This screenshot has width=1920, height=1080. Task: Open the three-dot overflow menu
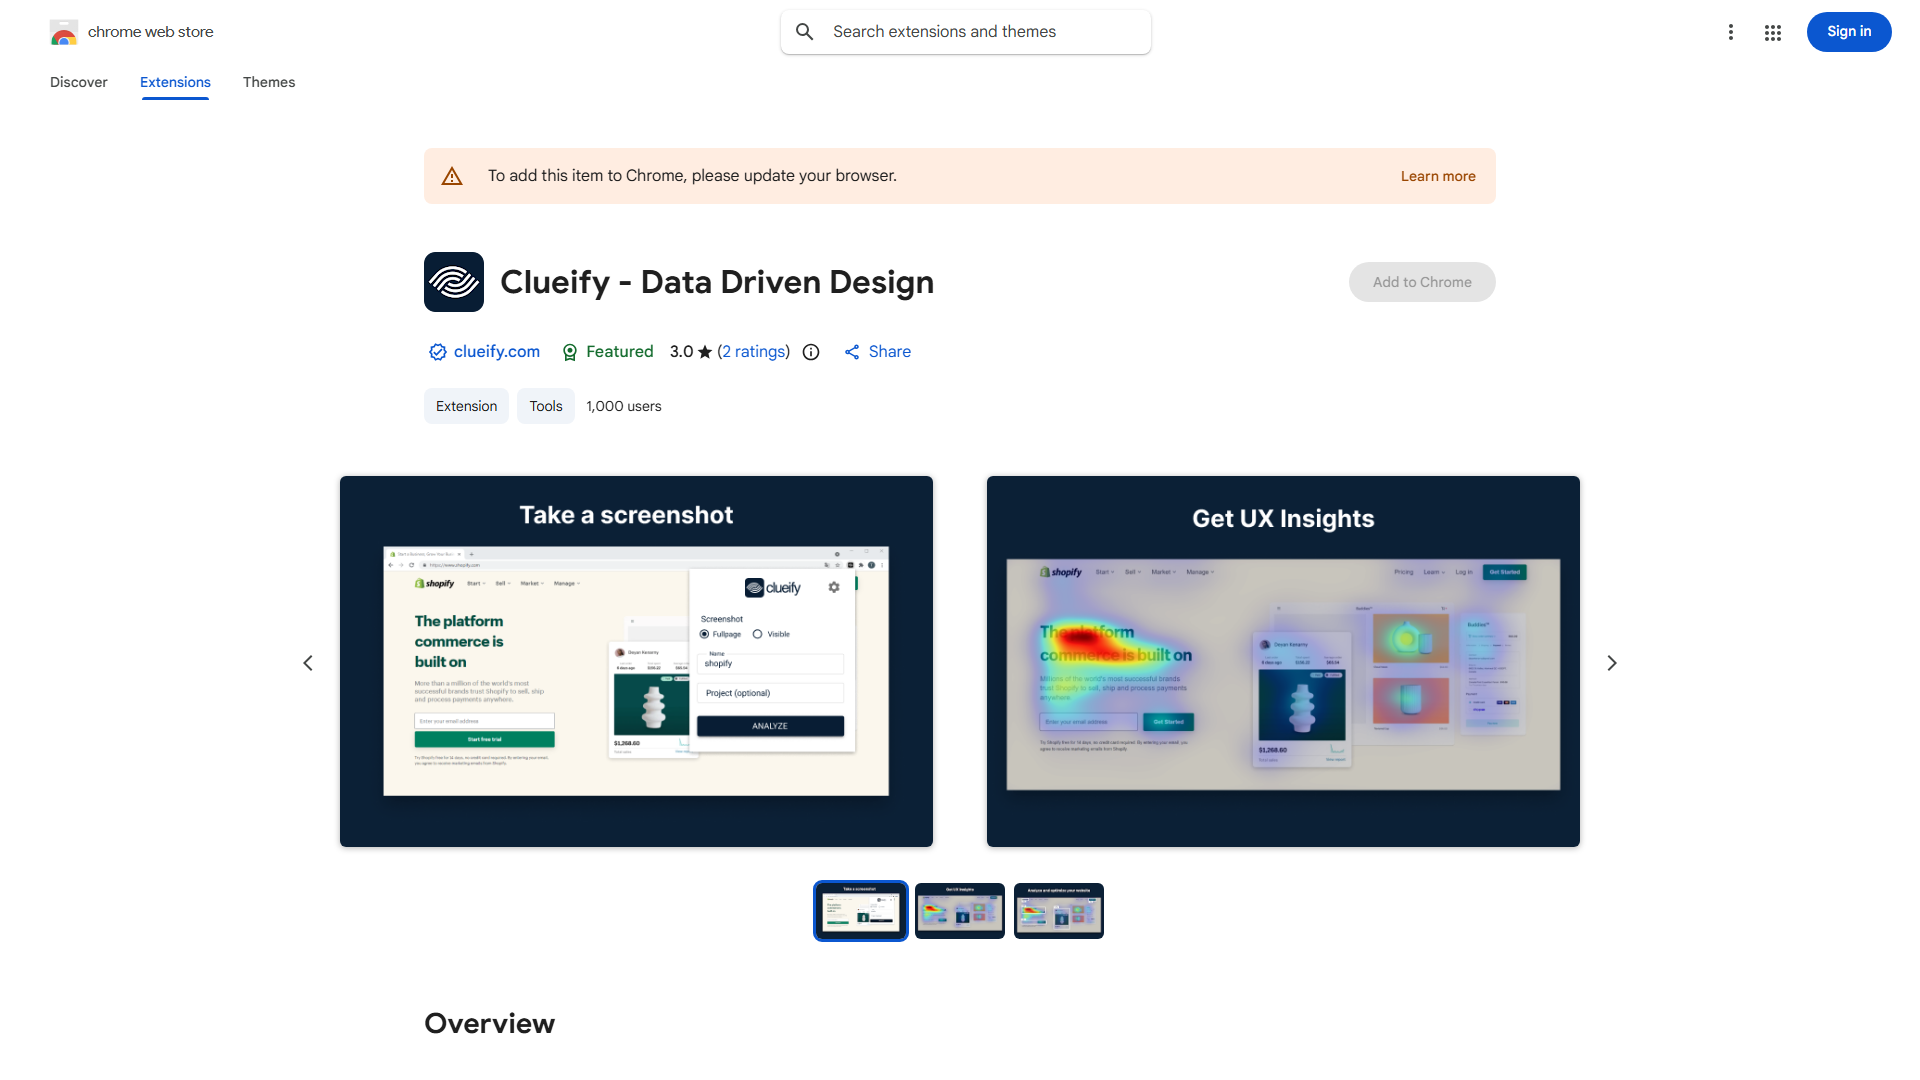tap(1731, 32)
